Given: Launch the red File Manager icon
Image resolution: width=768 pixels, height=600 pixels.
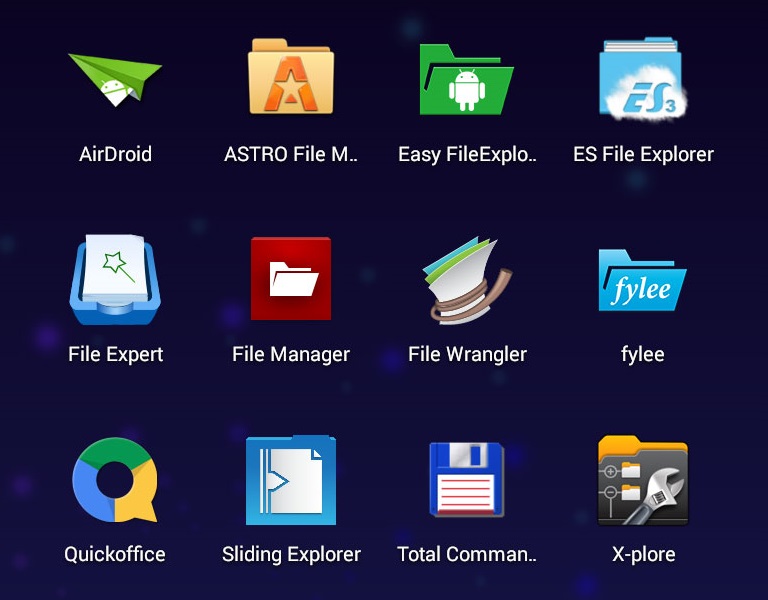Looking at the screenshot, I should point(291,279).
